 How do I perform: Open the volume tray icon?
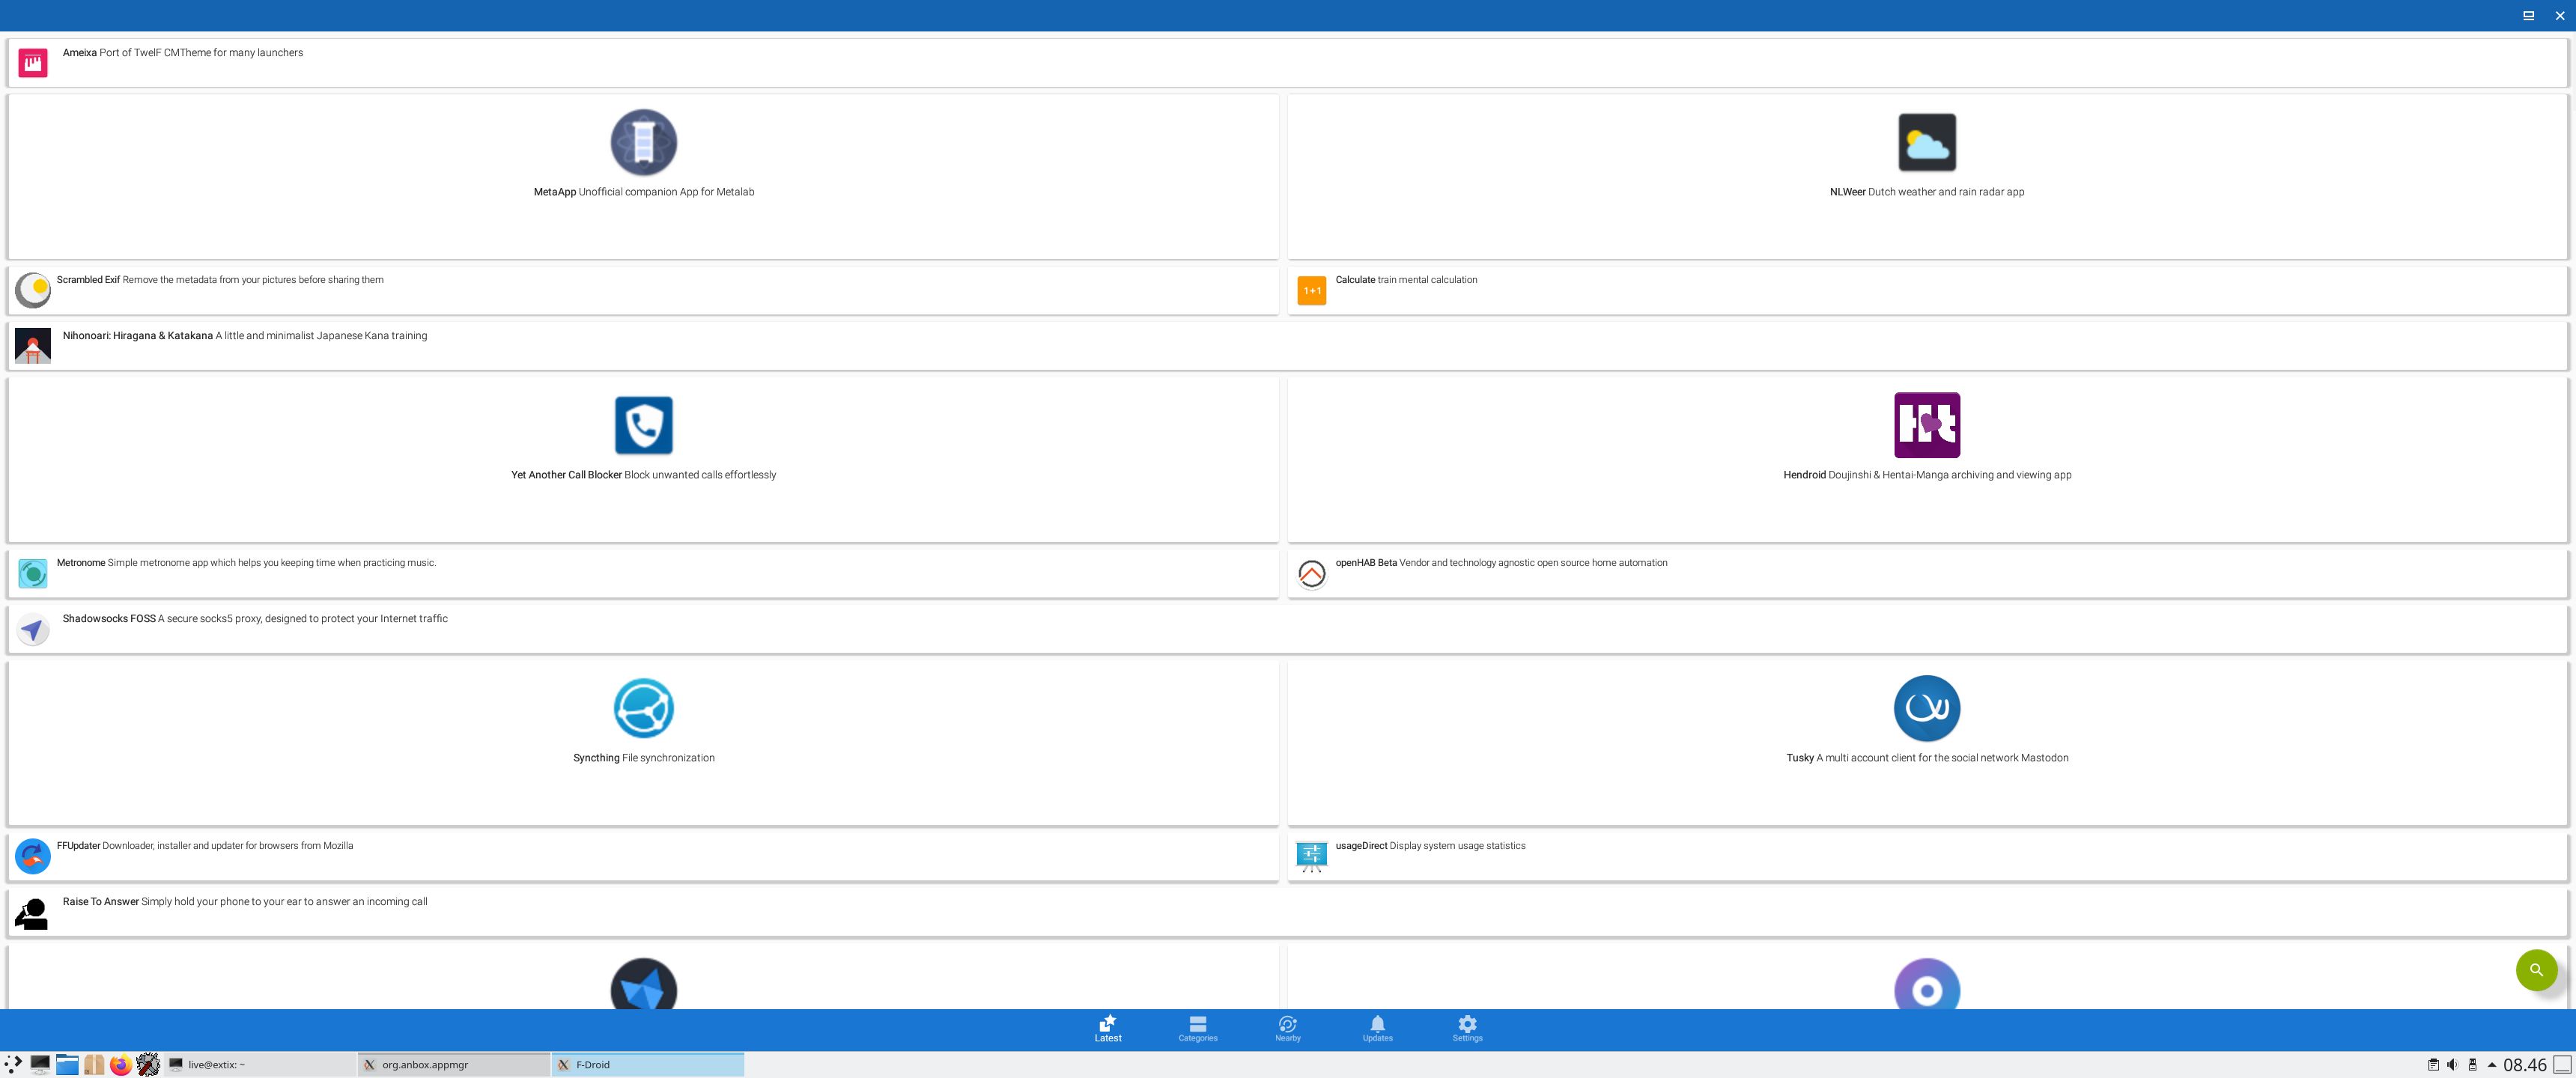[x=2452, y=1065]
